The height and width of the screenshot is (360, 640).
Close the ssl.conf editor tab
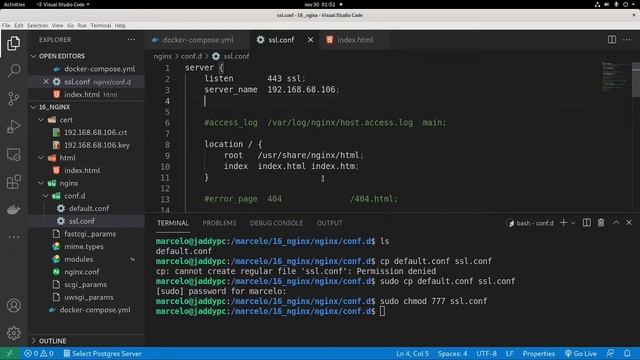(x=311, y=40)
